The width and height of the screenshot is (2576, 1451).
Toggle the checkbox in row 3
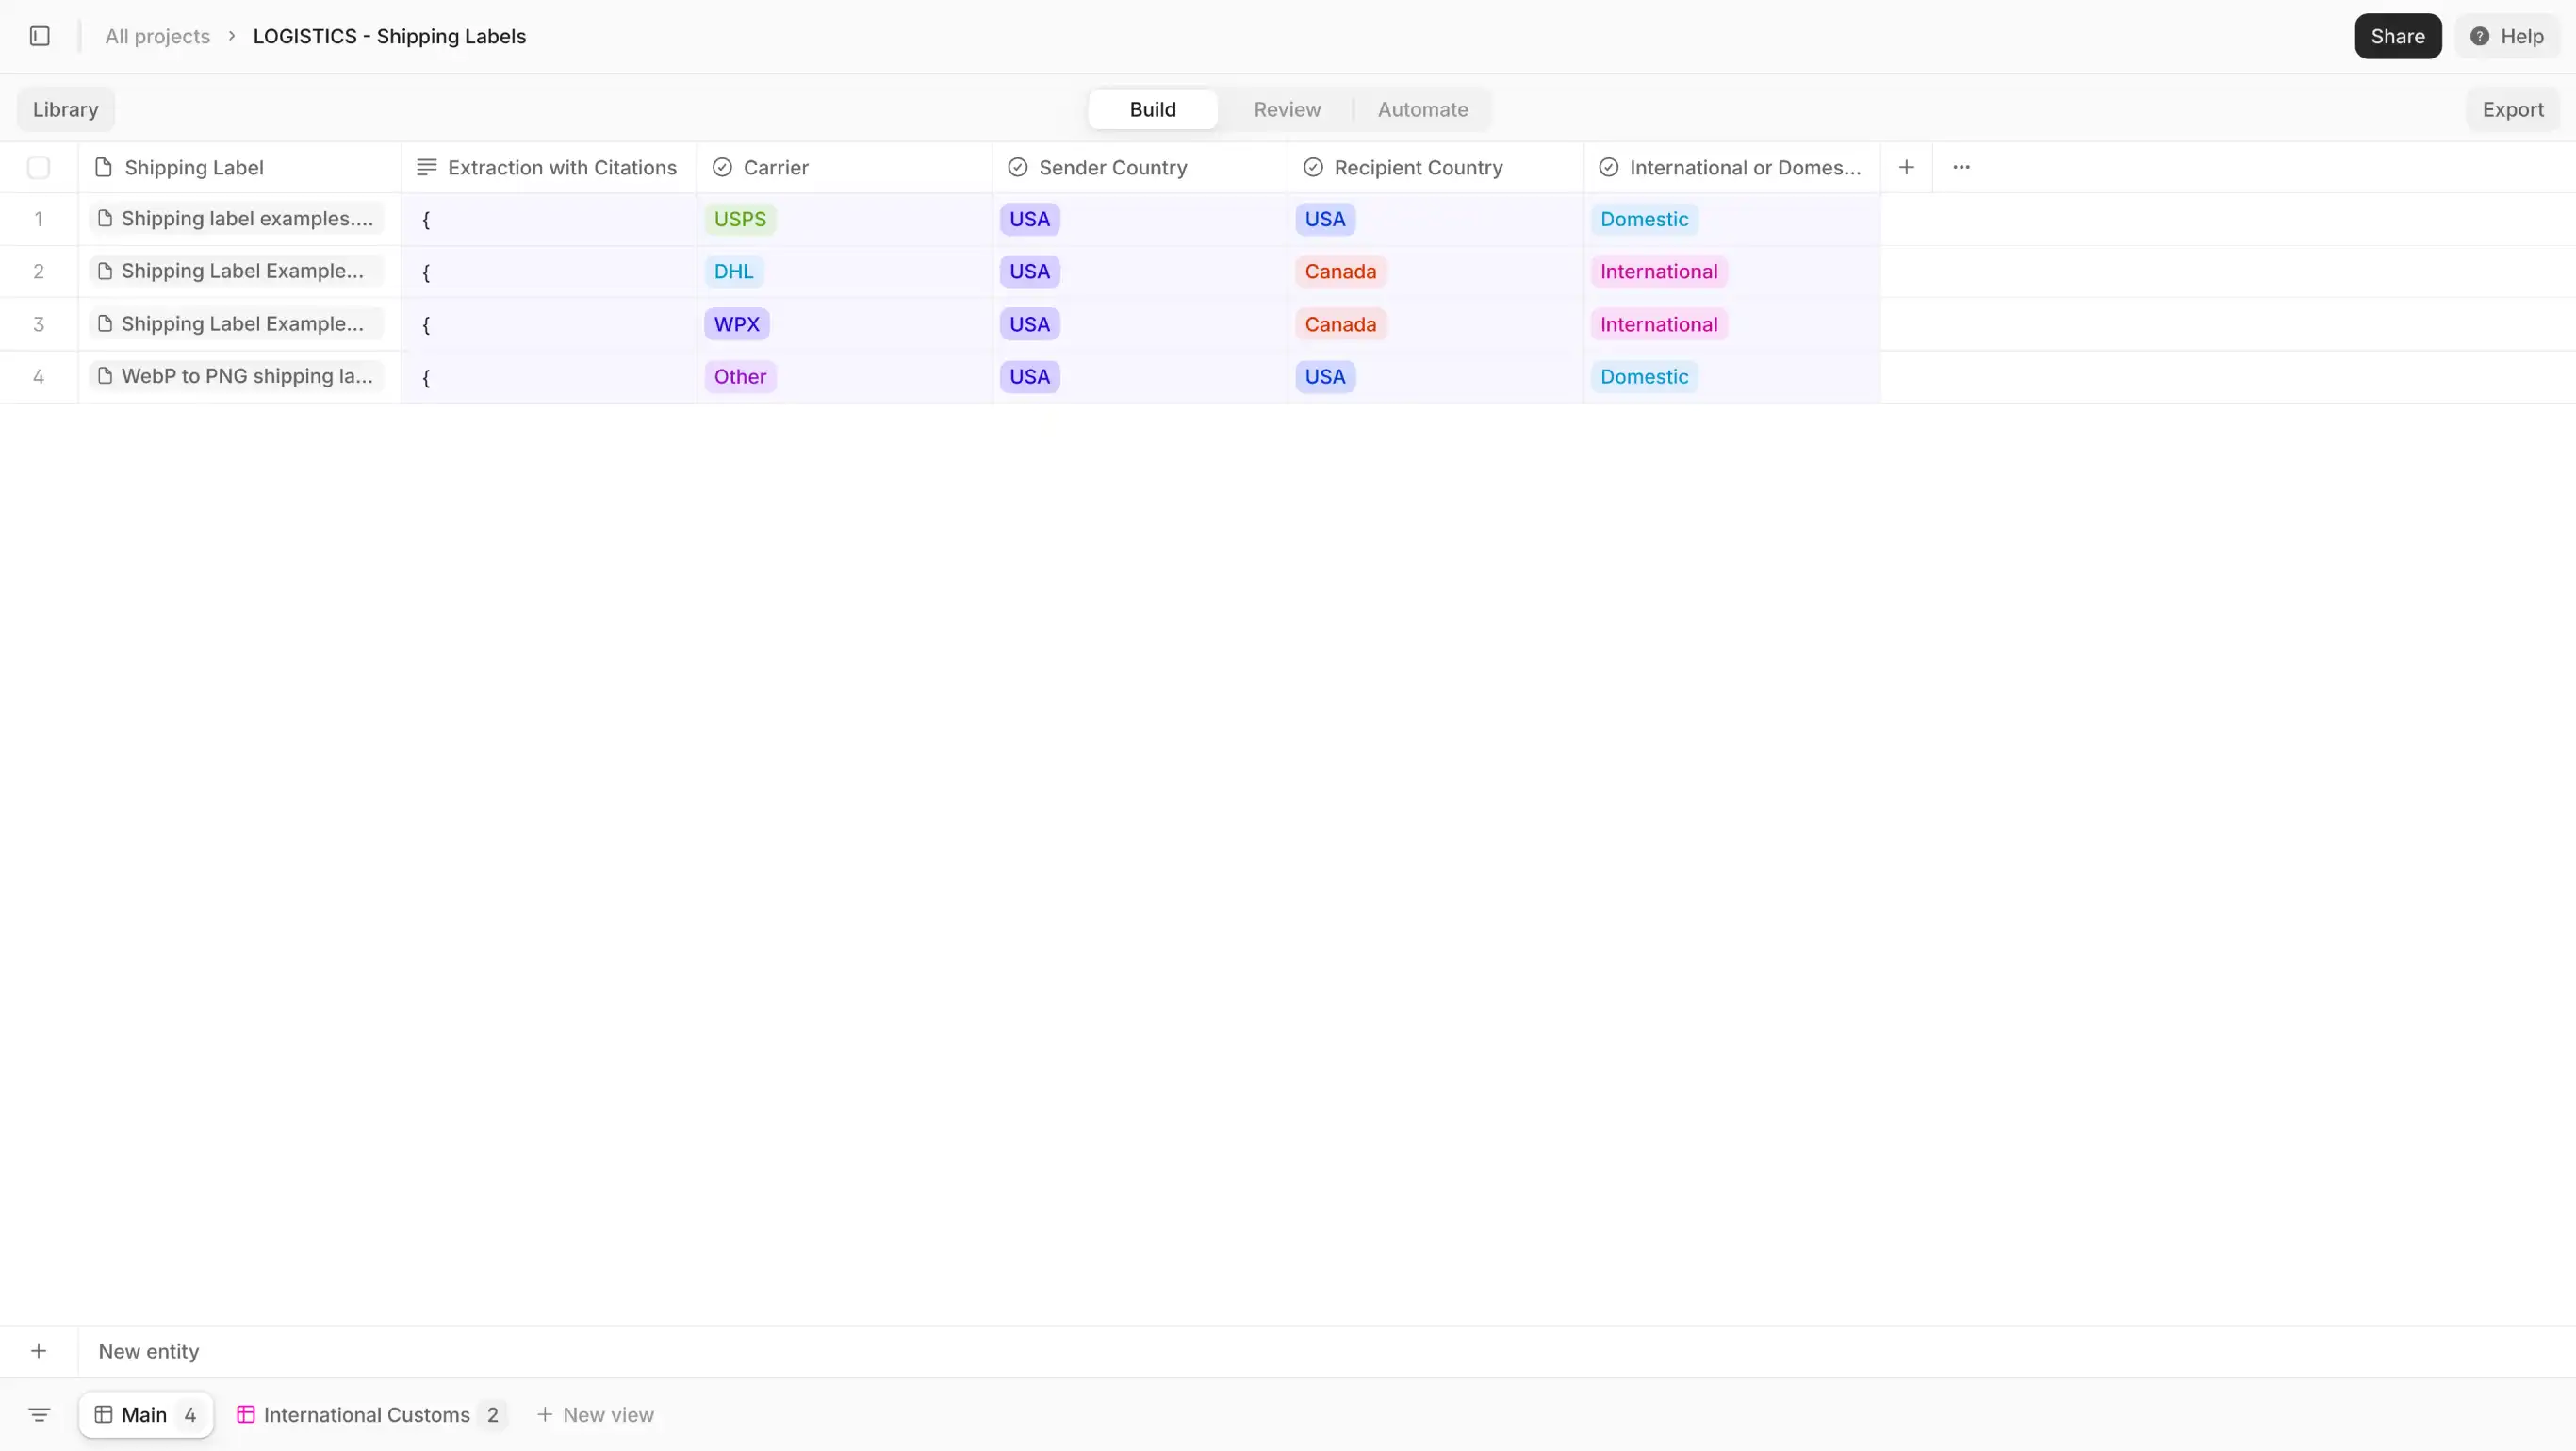tap(39, 323)
